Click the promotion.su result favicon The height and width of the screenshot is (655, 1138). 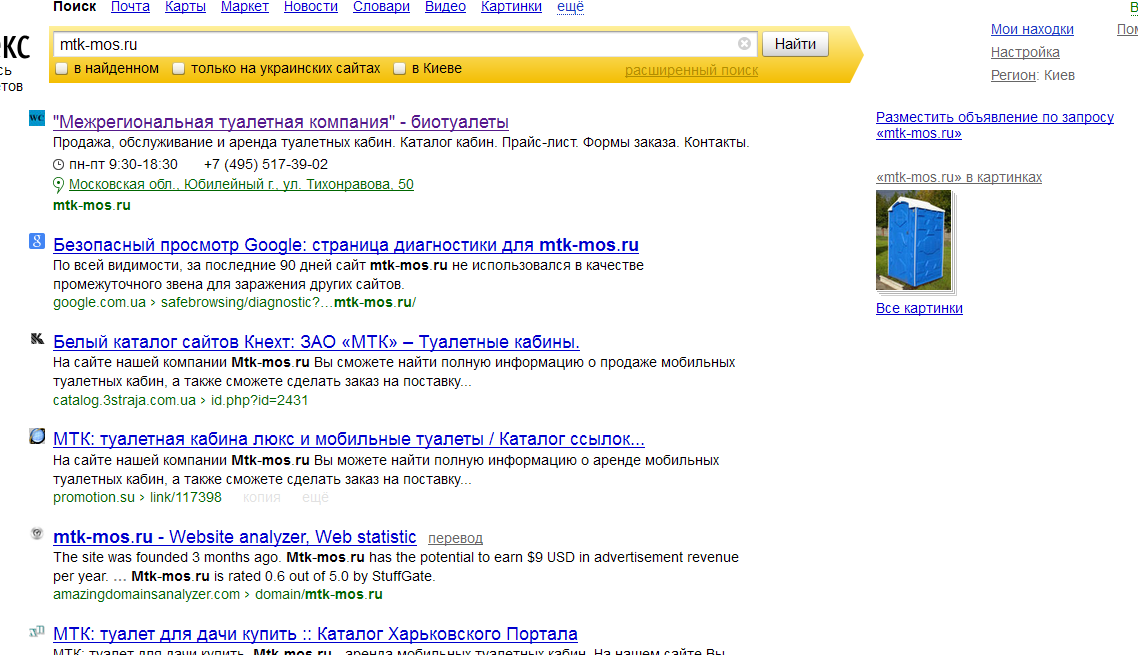[x=37, y=436]
